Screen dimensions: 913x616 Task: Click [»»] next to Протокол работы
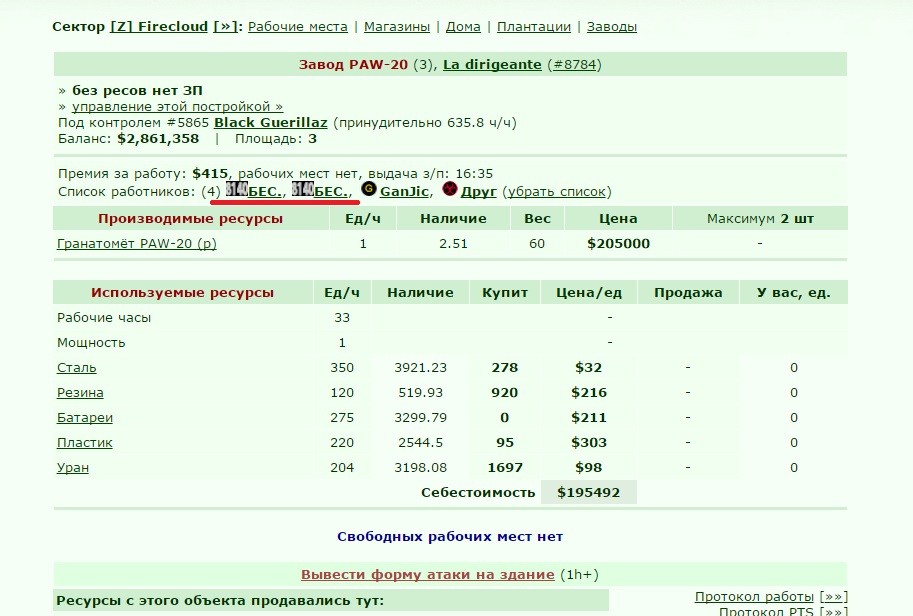tap(833, 597)
